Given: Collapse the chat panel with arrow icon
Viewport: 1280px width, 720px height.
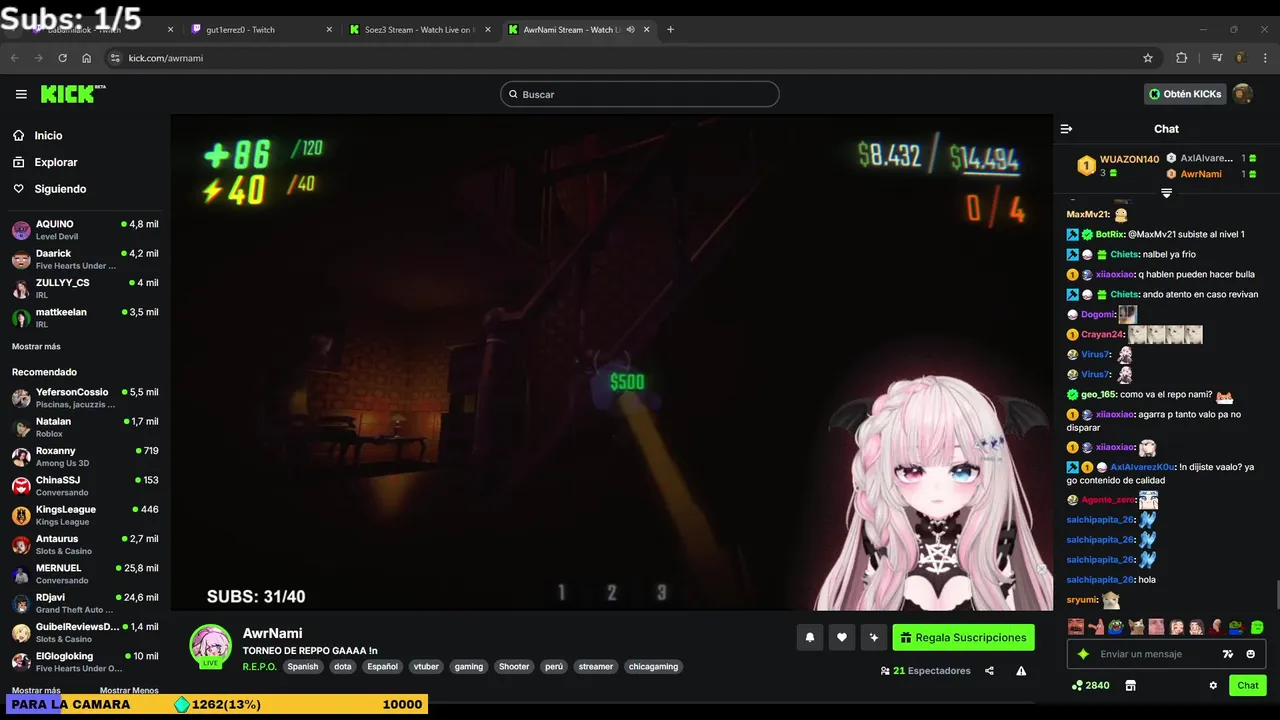Looking at the screenshot, I should click(1066, 129).
